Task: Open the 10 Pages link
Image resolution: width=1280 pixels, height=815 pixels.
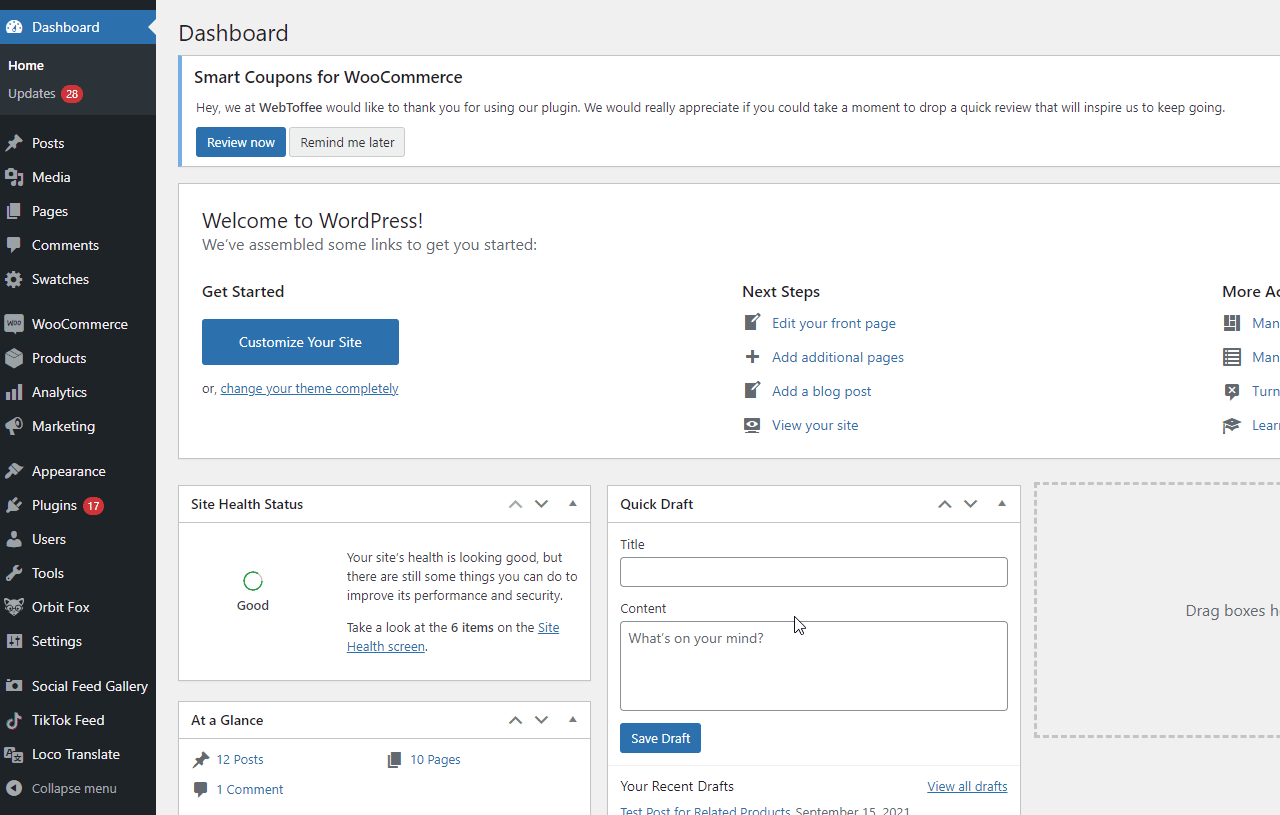Action: pyautogui.click(x=435, y=760)
